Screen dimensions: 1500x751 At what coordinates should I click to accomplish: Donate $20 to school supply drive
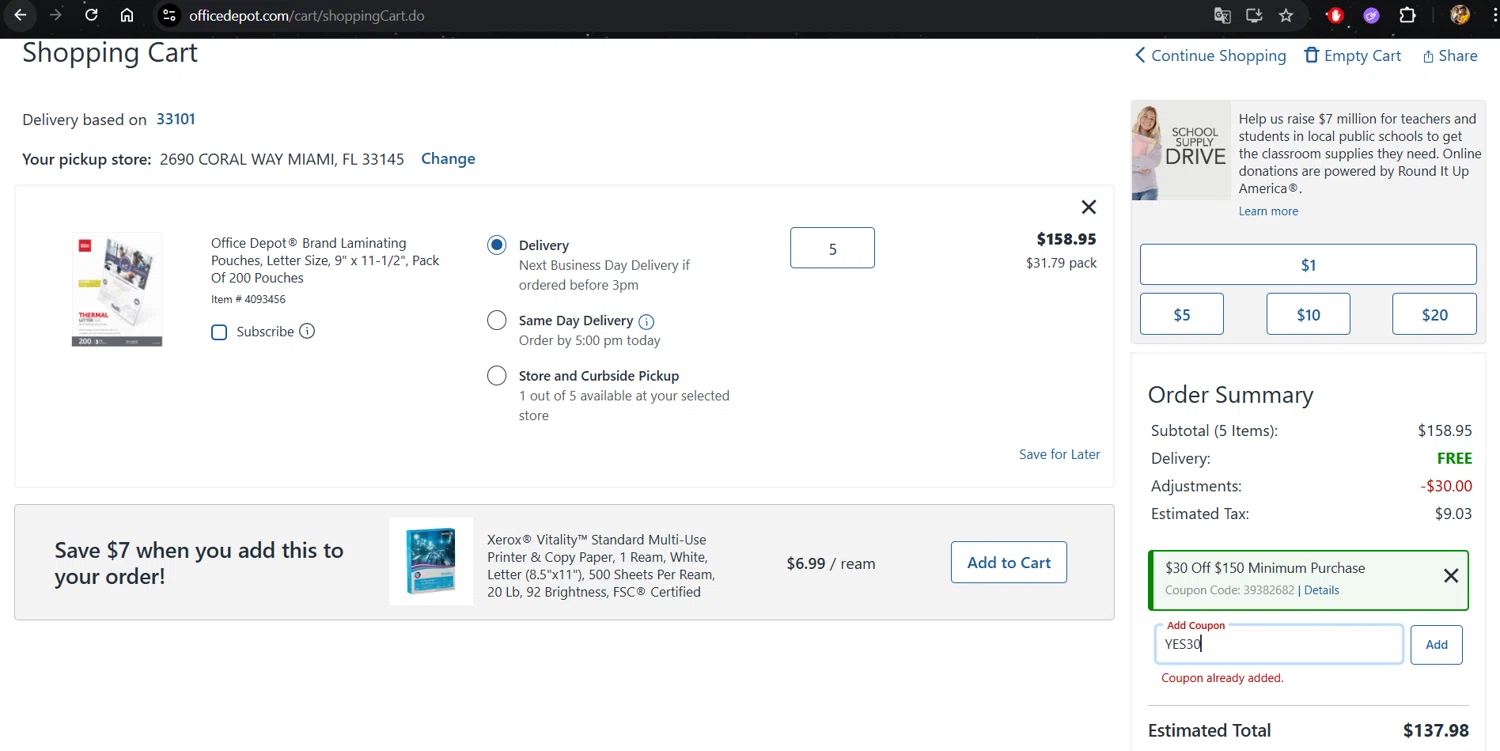point(1434,314)
